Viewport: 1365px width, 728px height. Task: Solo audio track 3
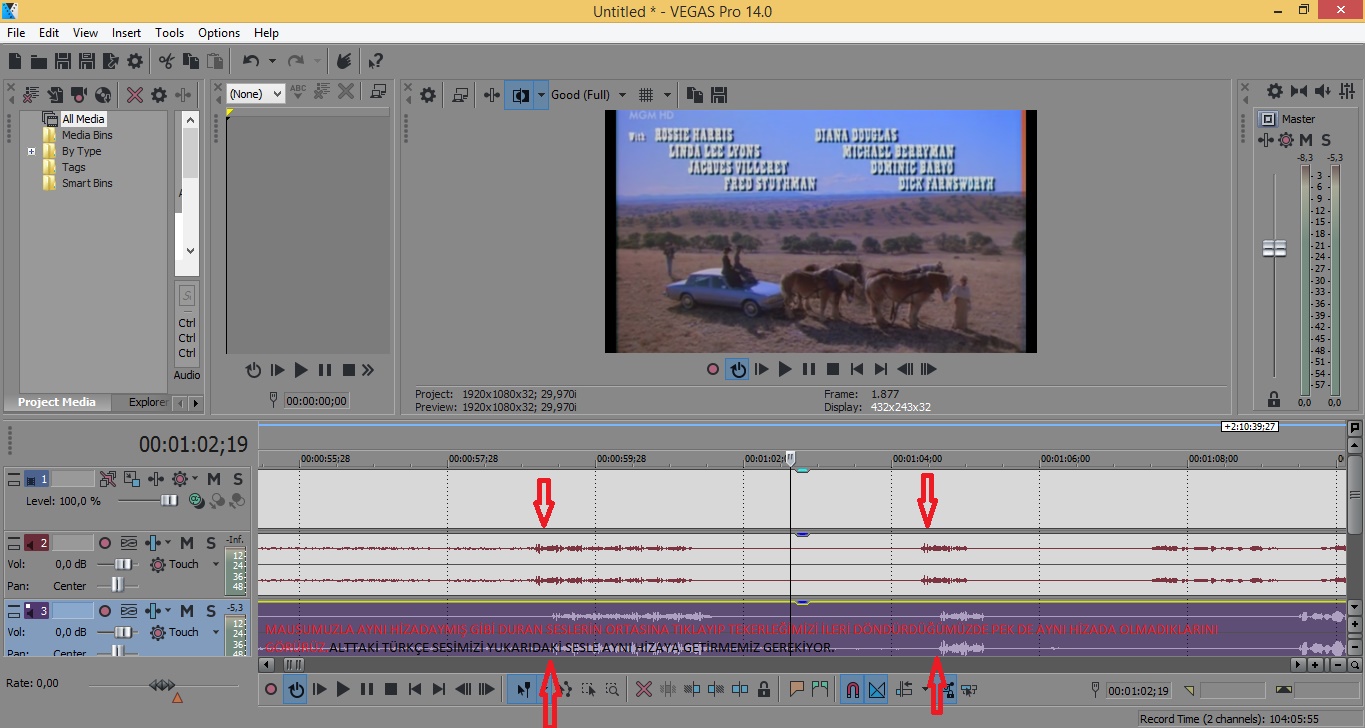(x=211, y=610)
